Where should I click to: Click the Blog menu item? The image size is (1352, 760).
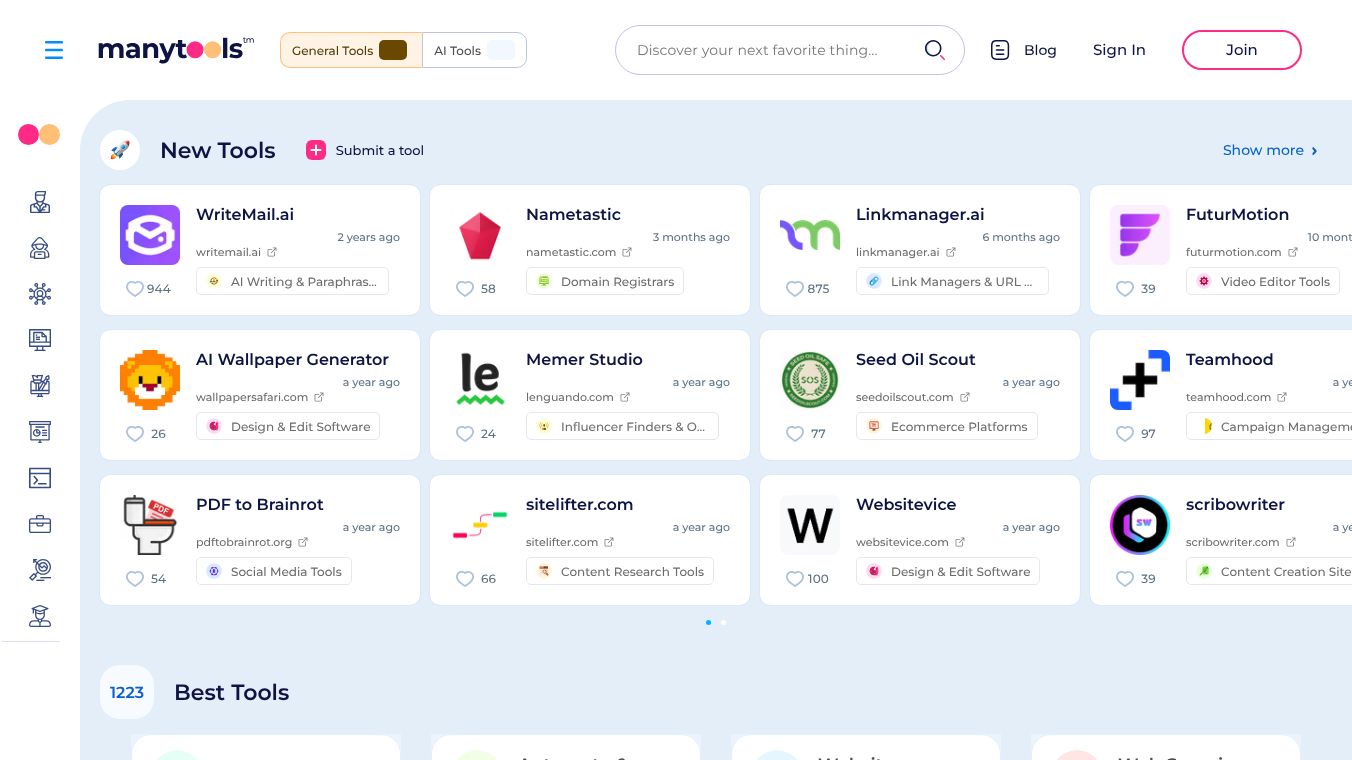[x=1040, y=50]
